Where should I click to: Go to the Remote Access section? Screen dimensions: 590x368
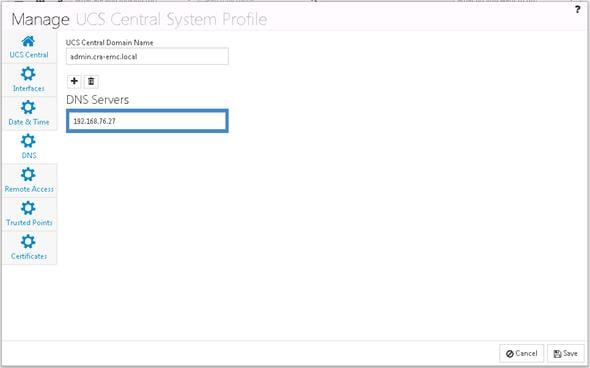[29, 180]
